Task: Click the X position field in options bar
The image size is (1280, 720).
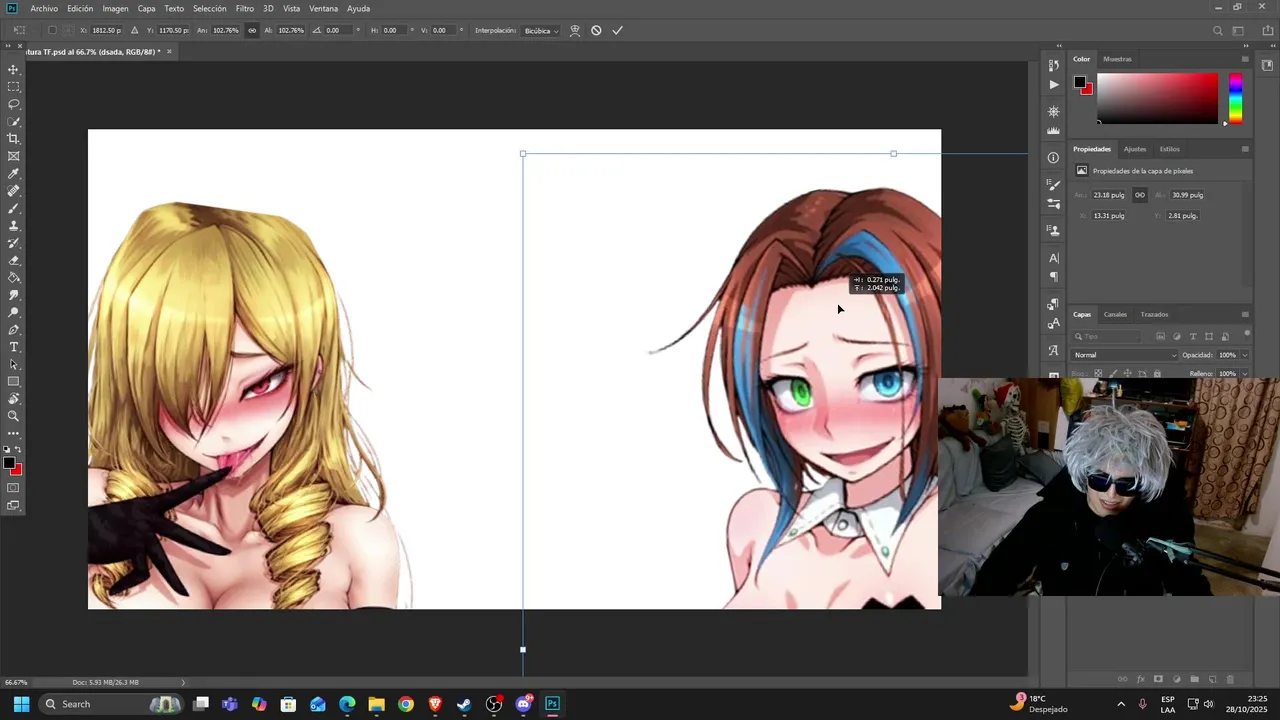Action: pos(107,30)
